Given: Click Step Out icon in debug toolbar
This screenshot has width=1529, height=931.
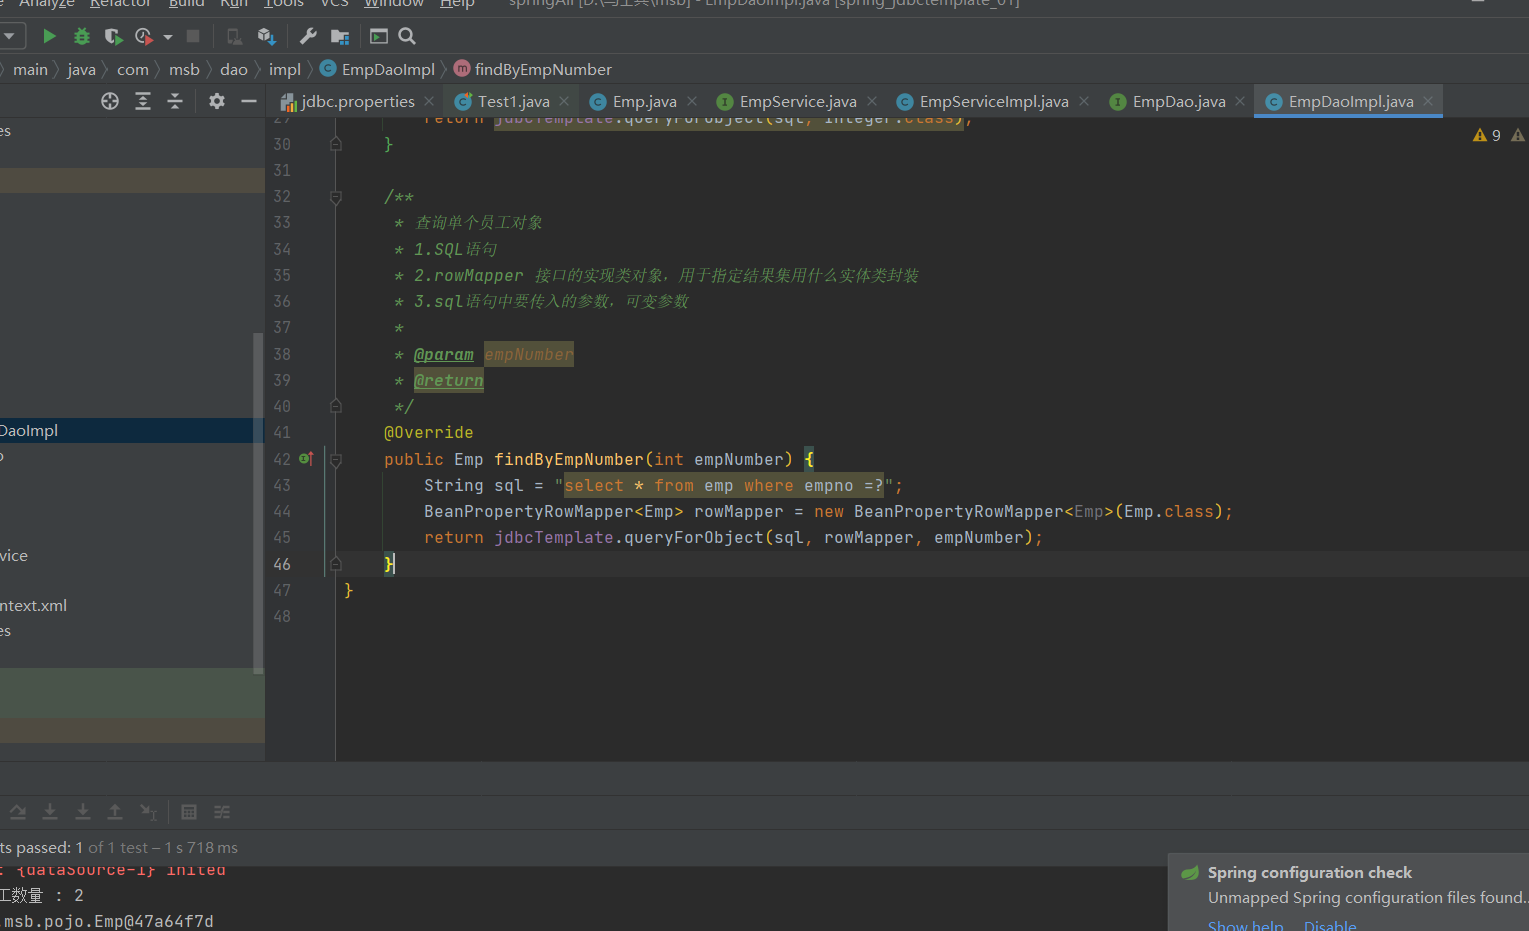Looking at the screenshot, I should 115,812.
